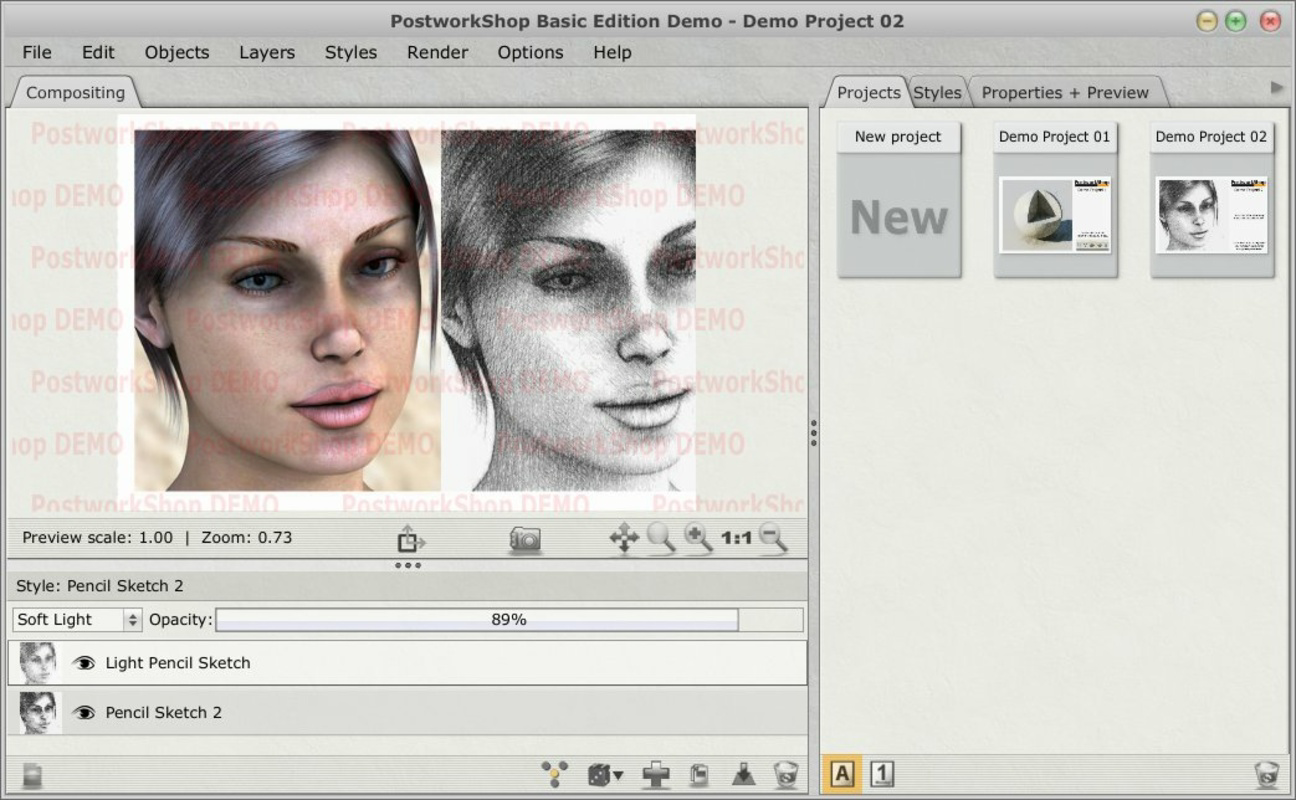
Task: Click the vertical splitter handle between panels
Action: click(814, 432)
